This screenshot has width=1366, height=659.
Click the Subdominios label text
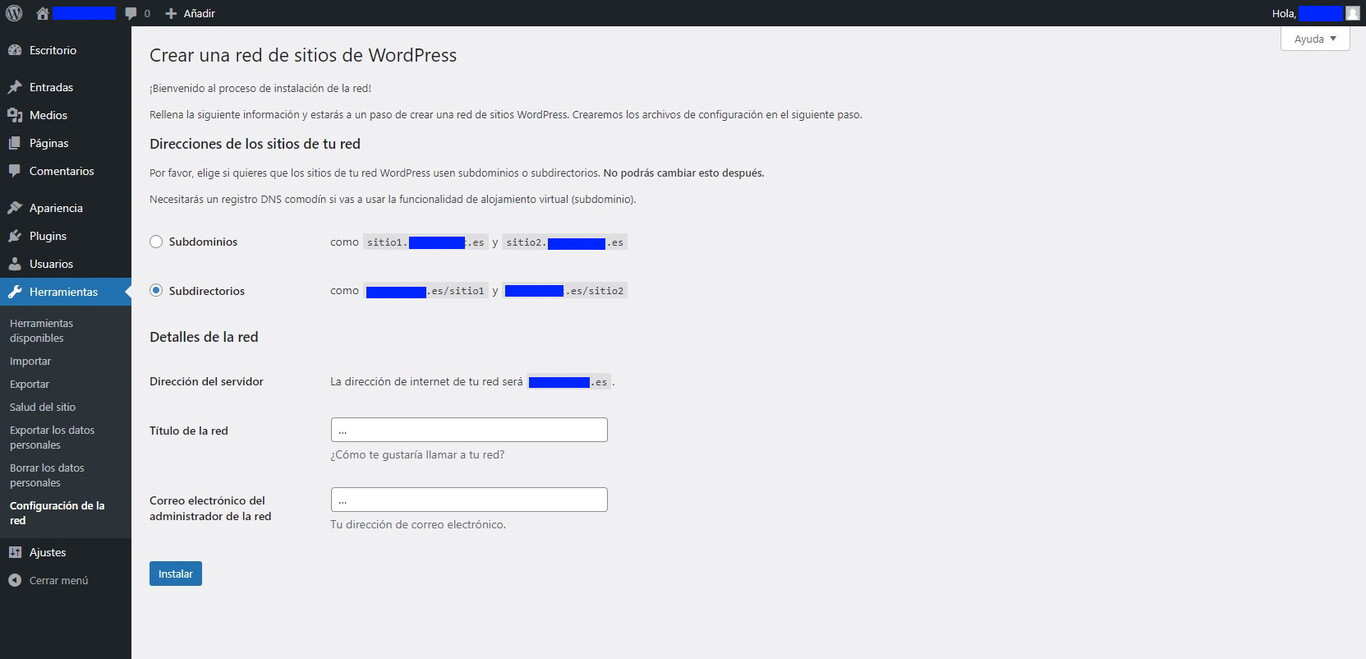(x=203, y=242)
